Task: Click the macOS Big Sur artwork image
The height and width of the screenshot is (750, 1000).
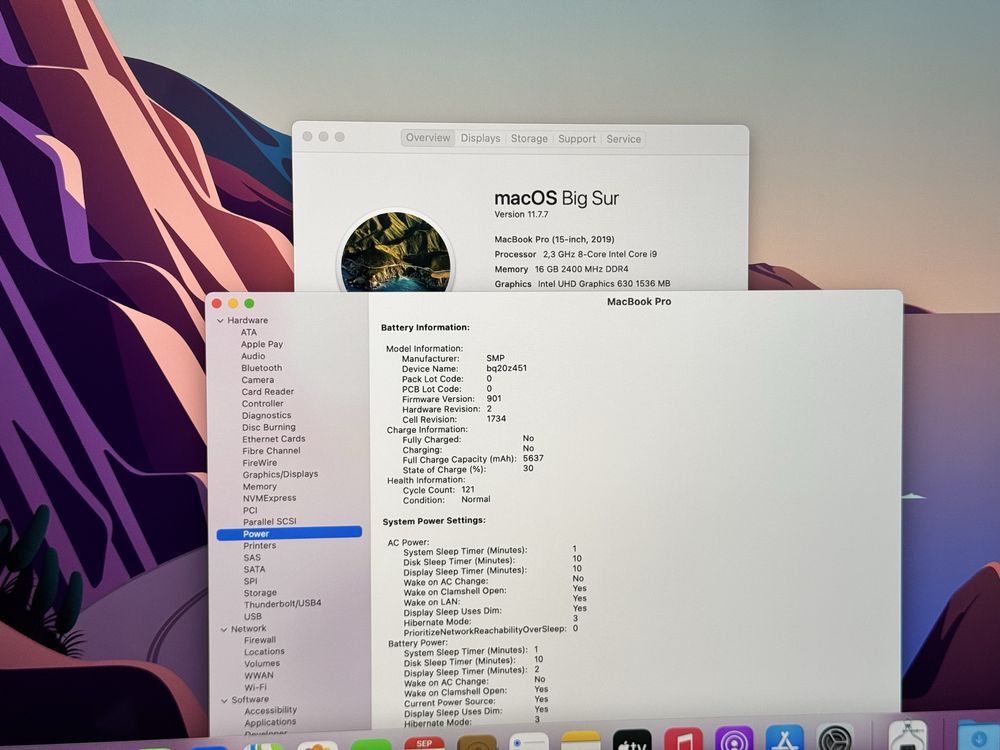Action: point(396,253)
